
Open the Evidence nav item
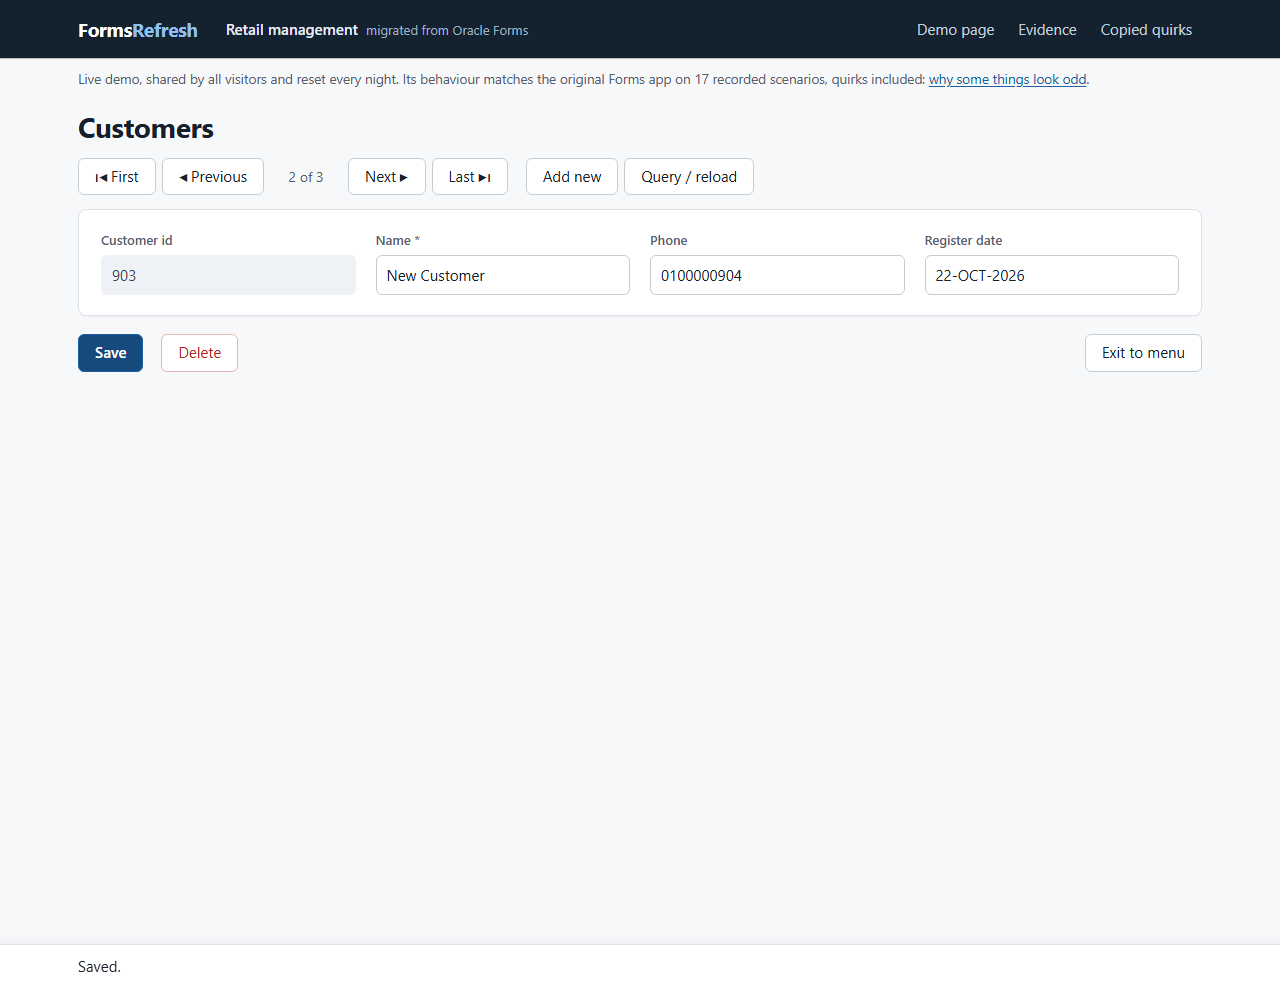click(1048, 30)
